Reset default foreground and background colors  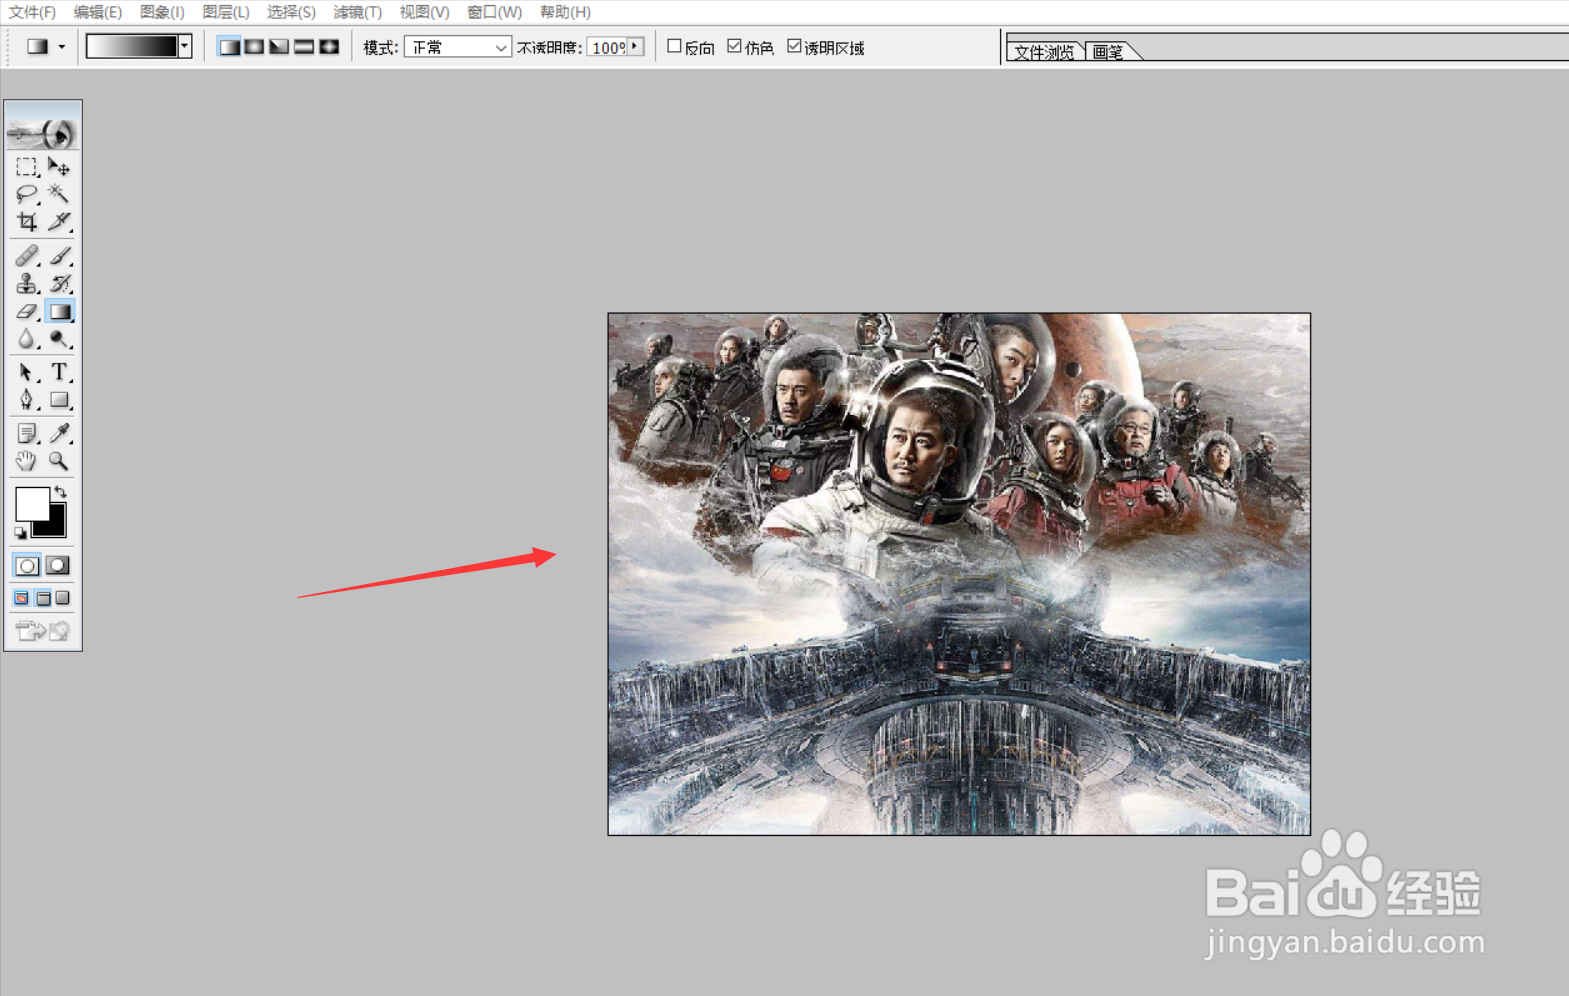(x=20, y=533)
